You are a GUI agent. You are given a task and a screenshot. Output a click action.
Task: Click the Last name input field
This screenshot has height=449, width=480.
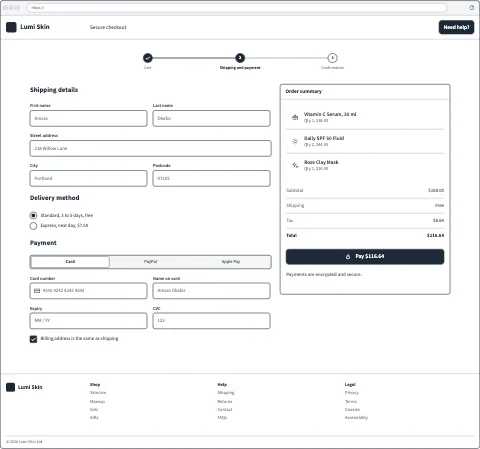pyautogui.click(x=211, y=118)
